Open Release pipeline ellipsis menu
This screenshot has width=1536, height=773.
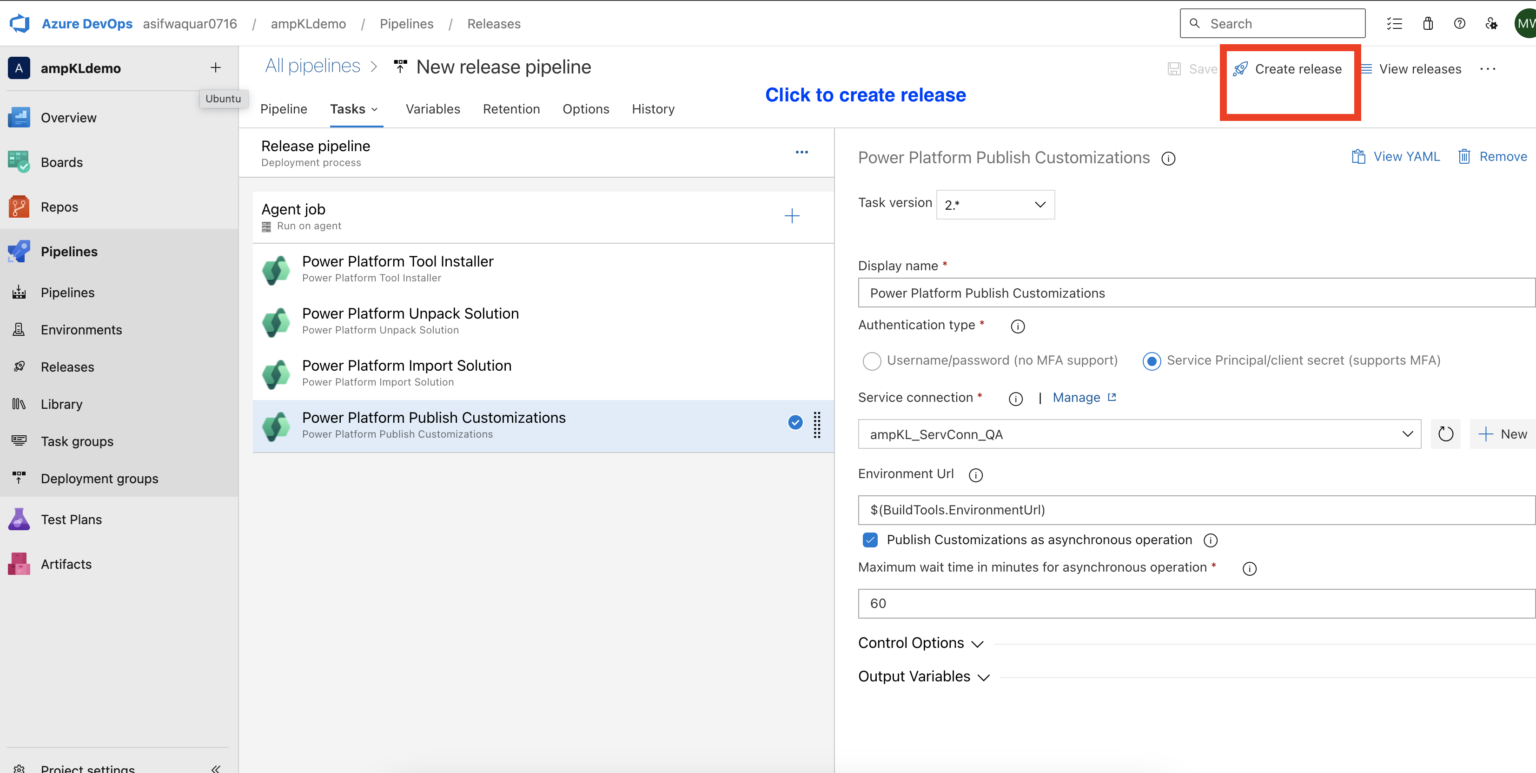pos(801,152)
